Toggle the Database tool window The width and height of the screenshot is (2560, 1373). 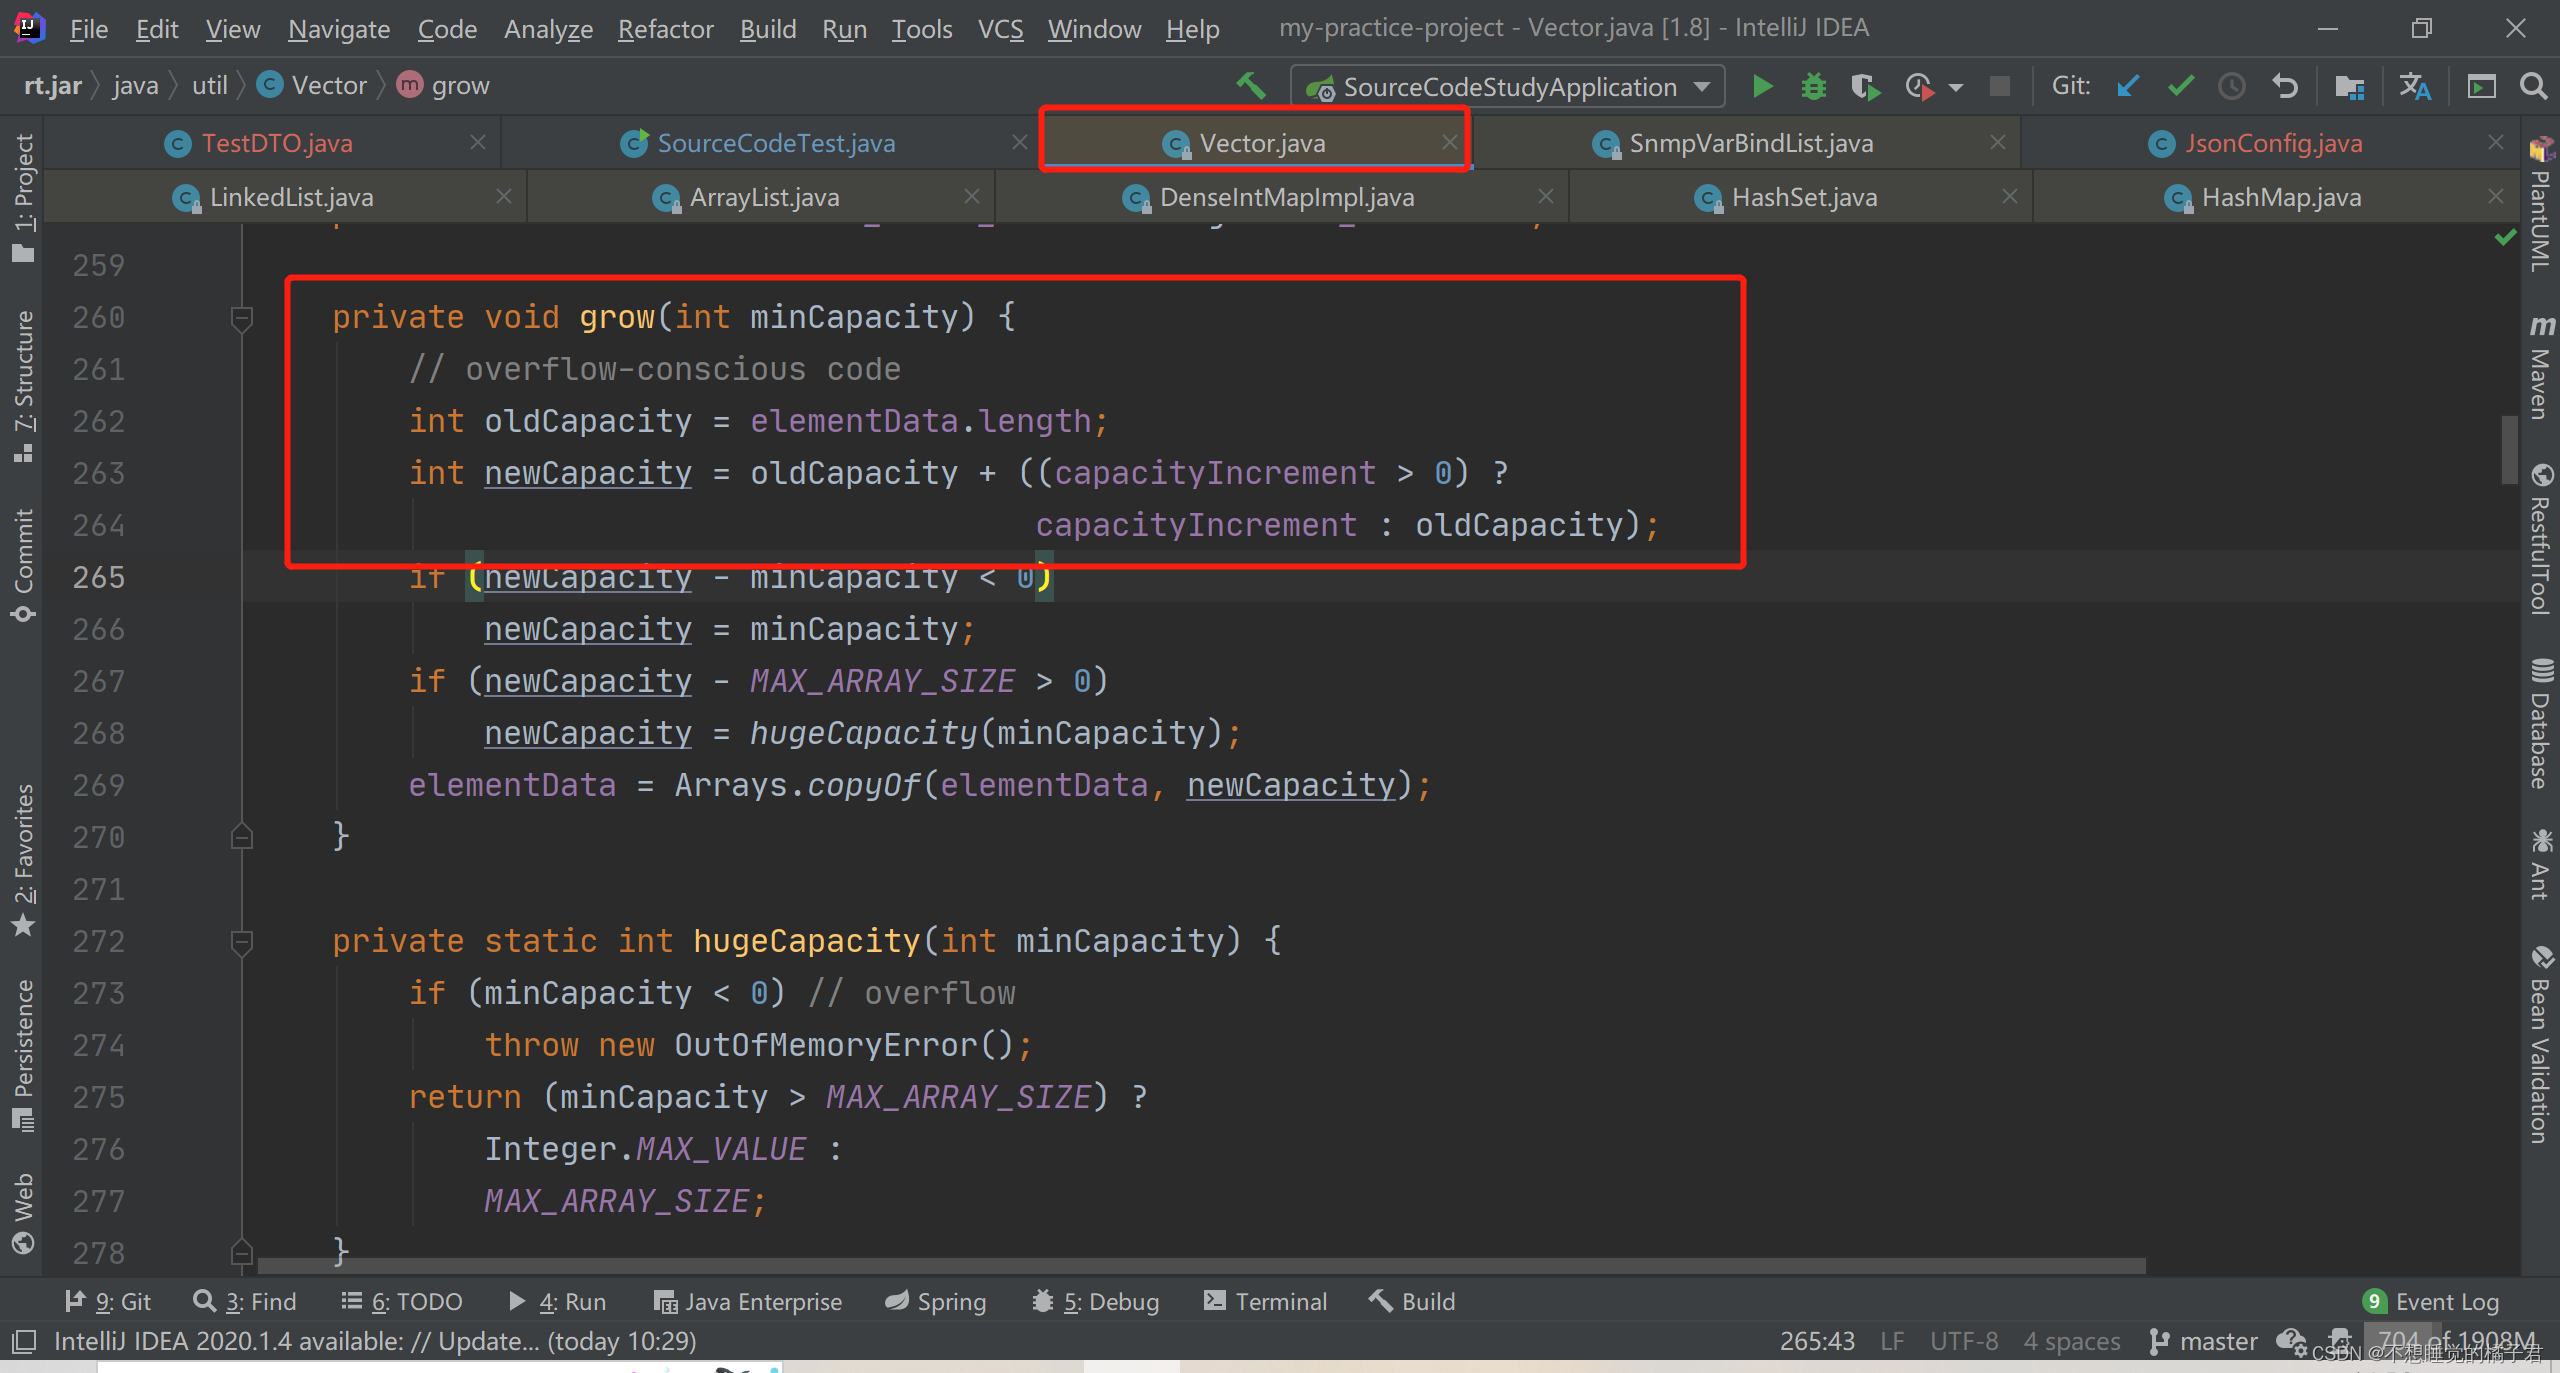pyautogui.click(x=2540, y=723)
